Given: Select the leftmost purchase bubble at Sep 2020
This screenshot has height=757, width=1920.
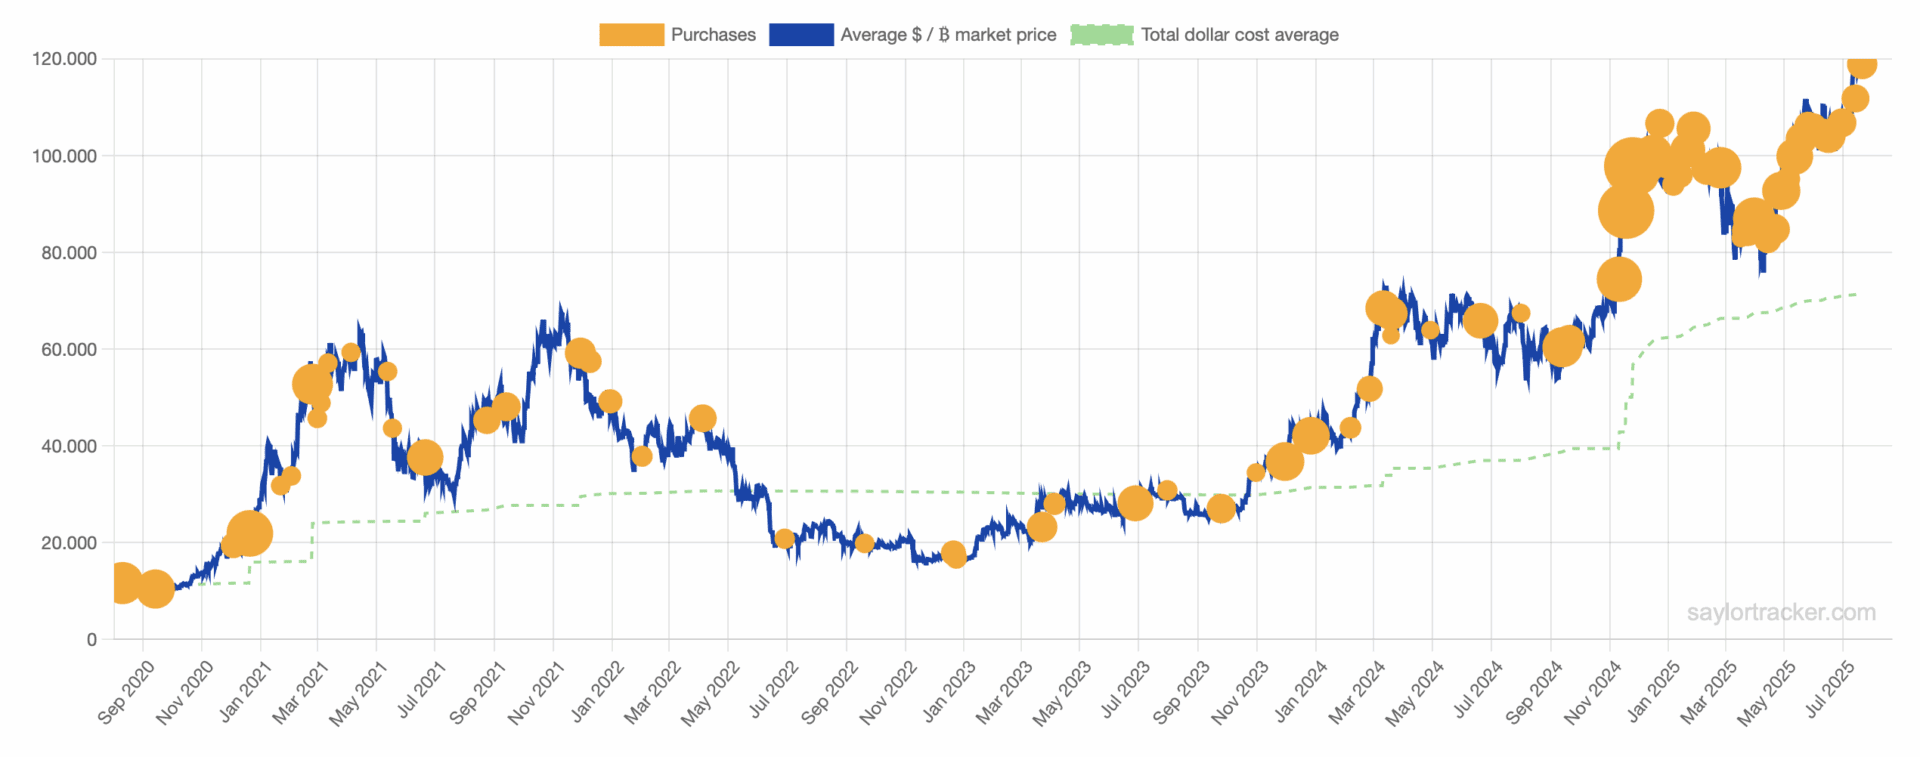Looking at the screenshot, I should pos(121,582).
